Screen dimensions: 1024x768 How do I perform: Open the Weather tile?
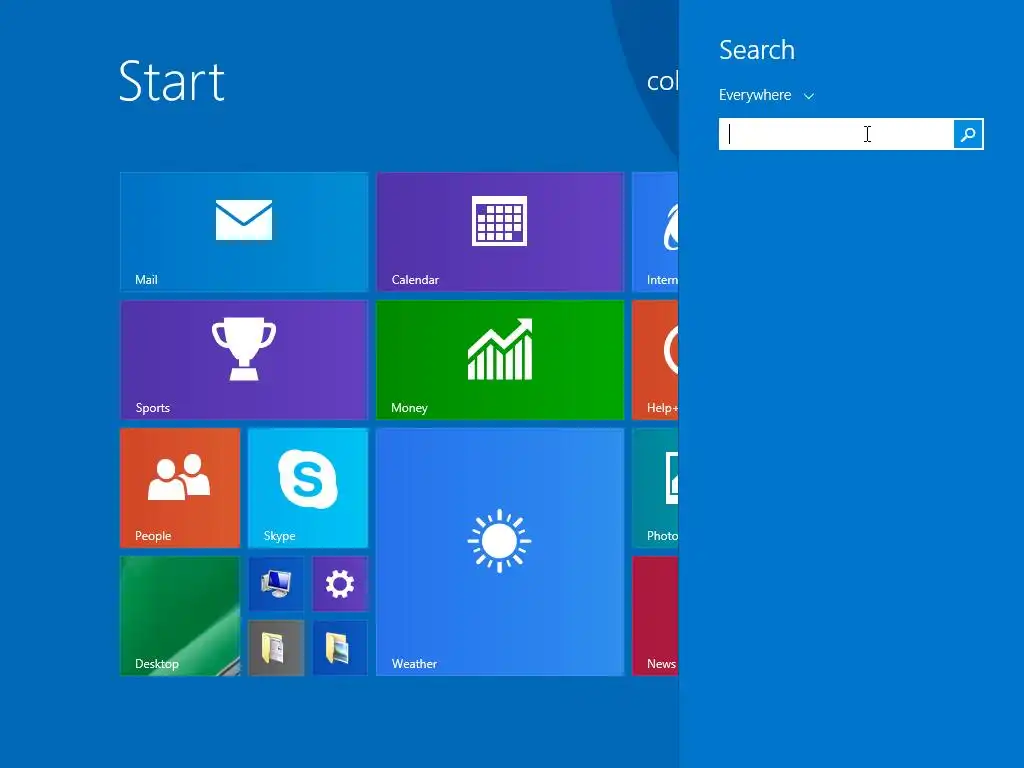[x=500, y=552]
